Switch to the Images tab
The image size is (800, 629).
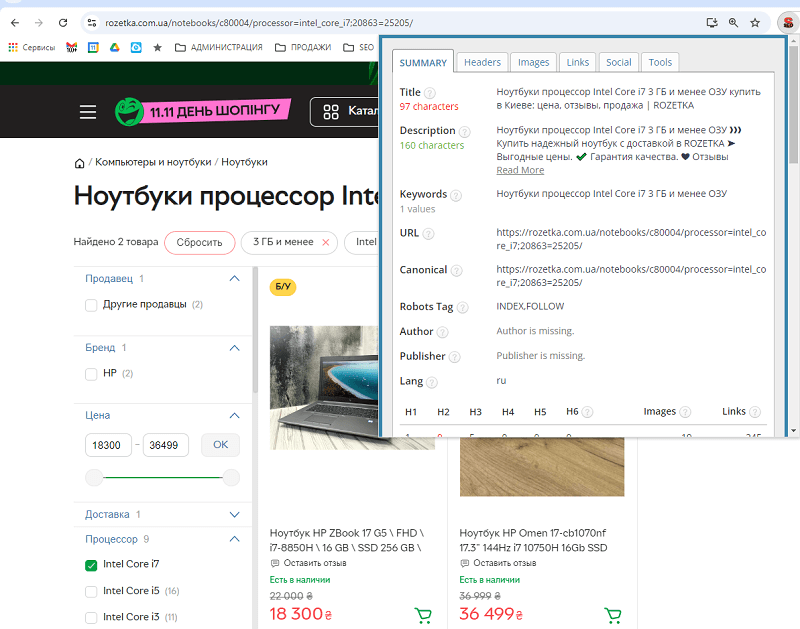click(x=533, y=62)
